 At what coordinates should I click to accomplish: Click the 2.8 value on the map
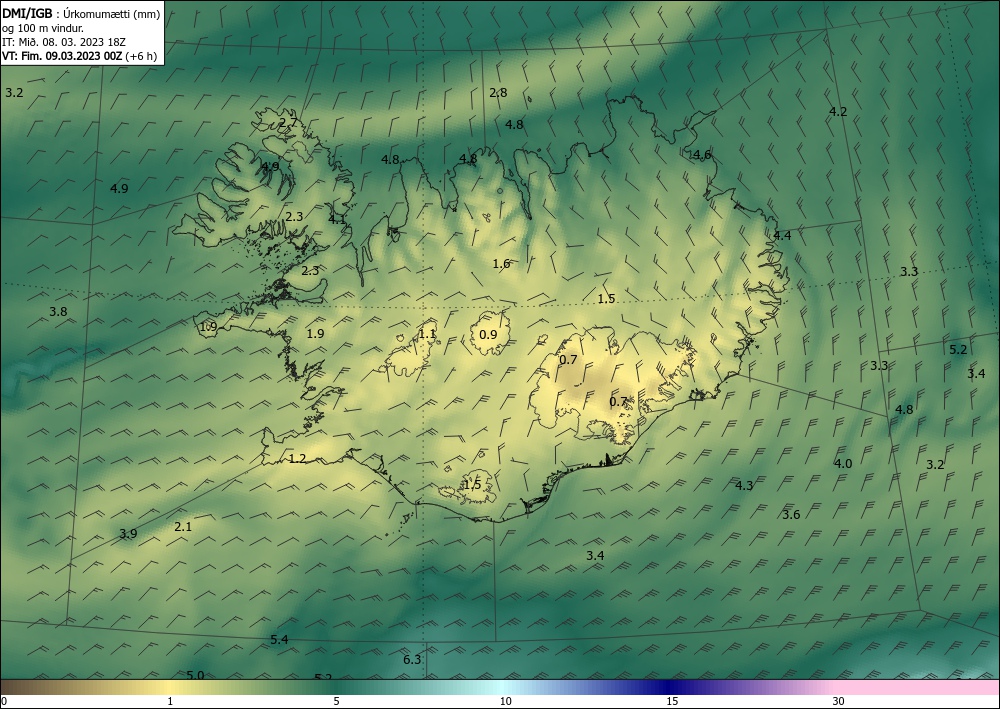(498, 92)
